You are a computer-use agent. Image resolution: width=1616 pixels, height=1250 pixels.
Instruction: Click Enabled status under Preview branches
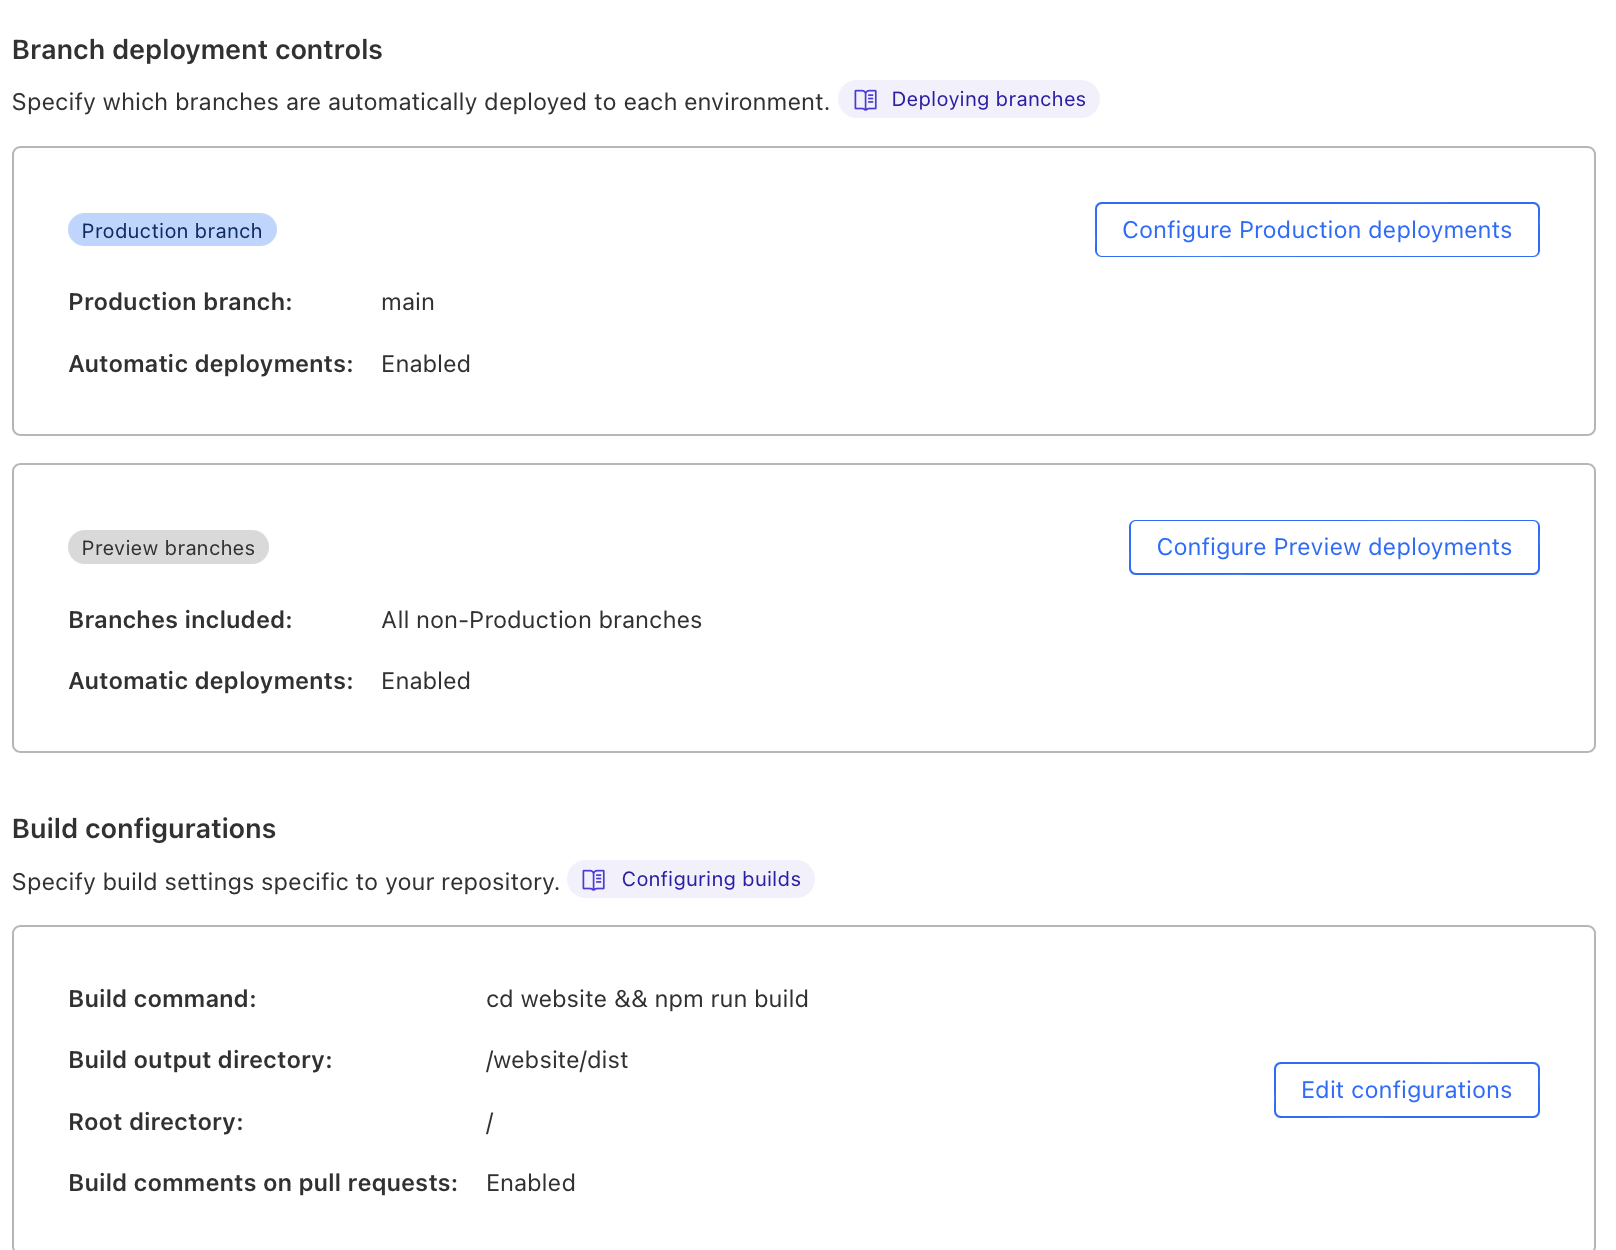coord(425,681)
